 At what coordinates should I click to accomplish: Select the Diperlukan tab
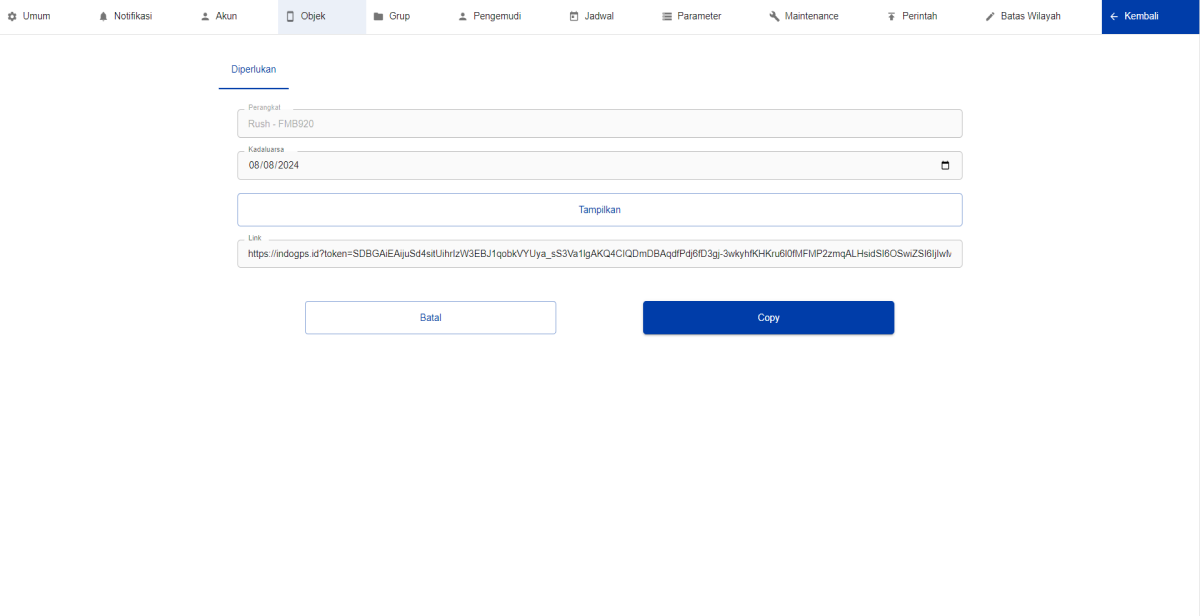(x=253, y=70)
